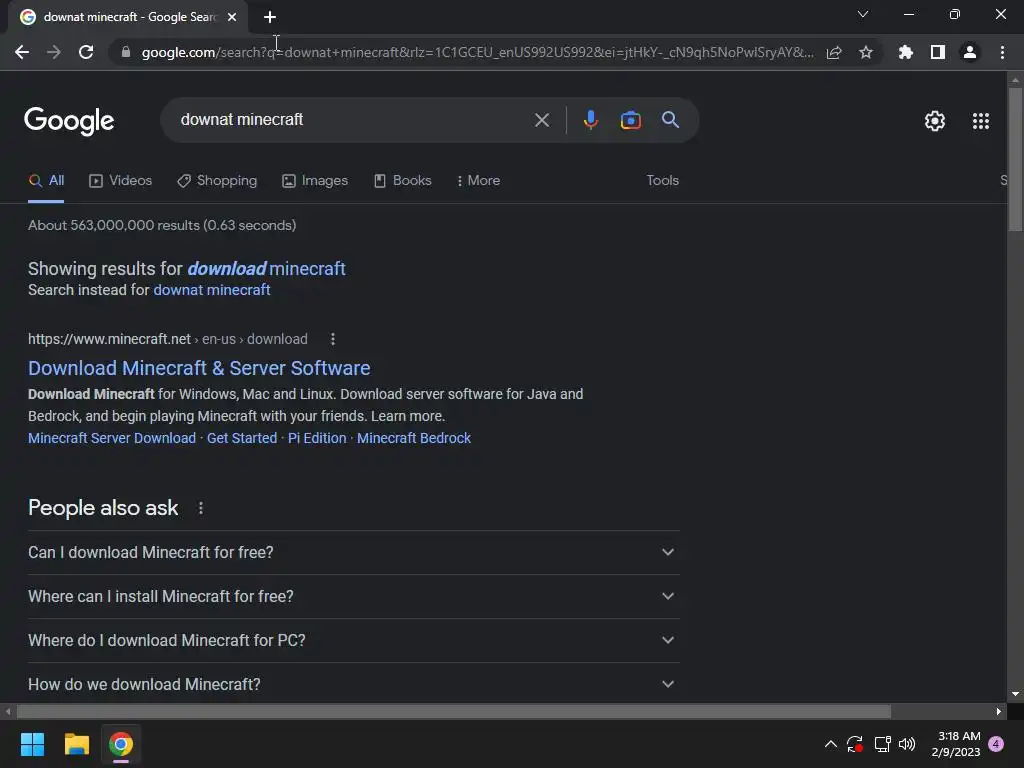
Task: Open the network tray icon
Action: click(882, 744)
